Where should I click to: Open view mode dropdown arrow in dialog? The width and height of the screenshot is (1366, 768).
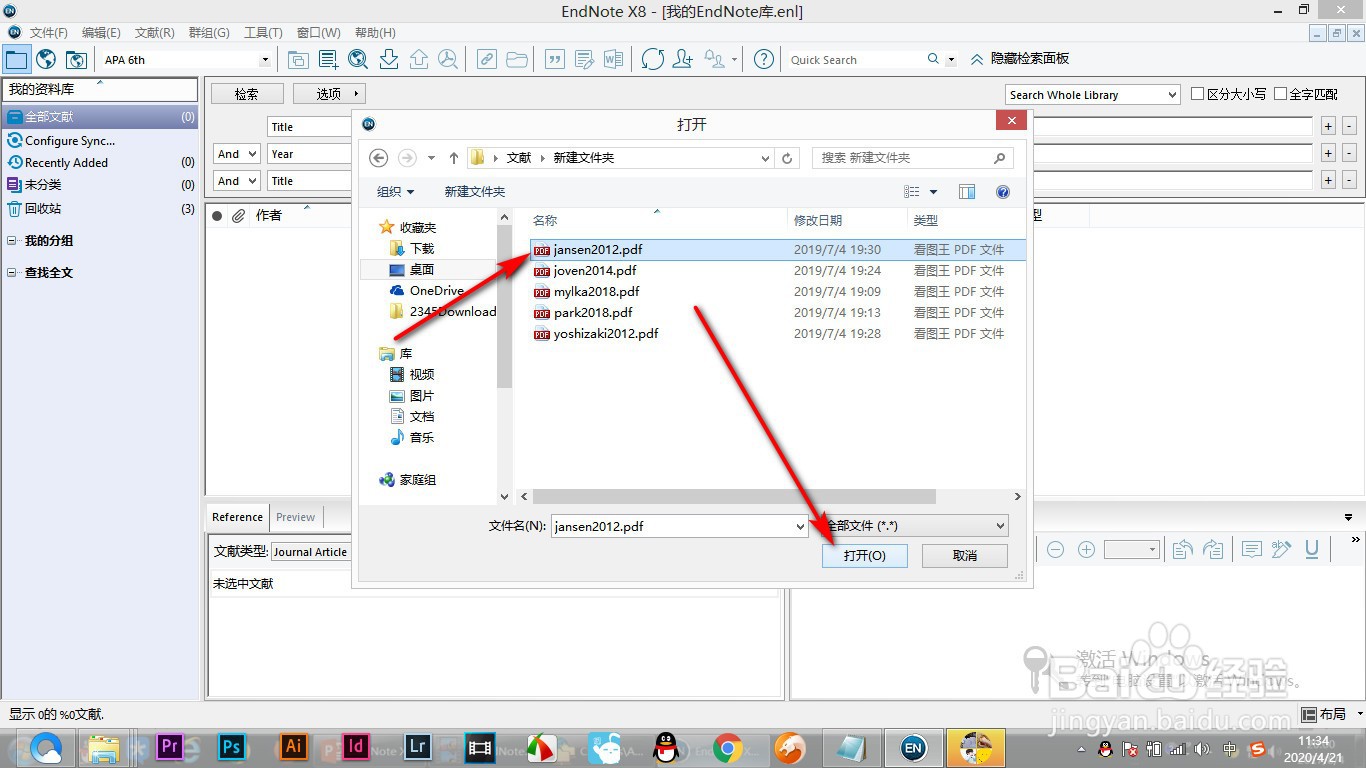(x=934, y=191)
